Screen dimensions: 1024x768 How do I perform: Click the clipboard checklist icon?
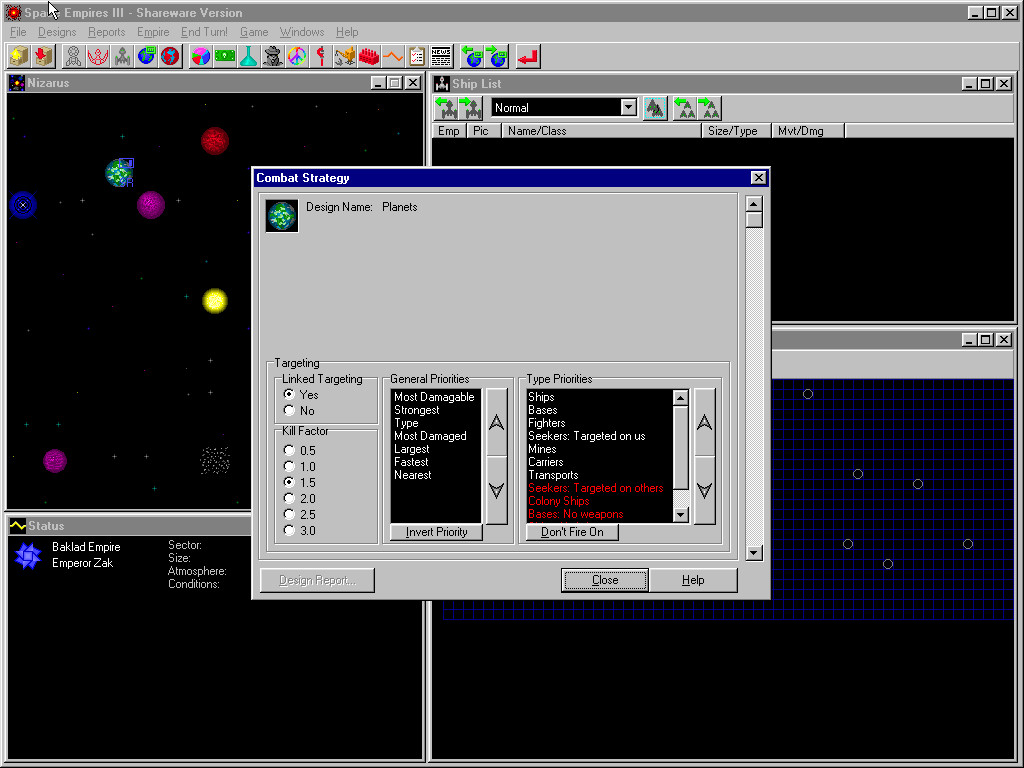coord(417,57)
